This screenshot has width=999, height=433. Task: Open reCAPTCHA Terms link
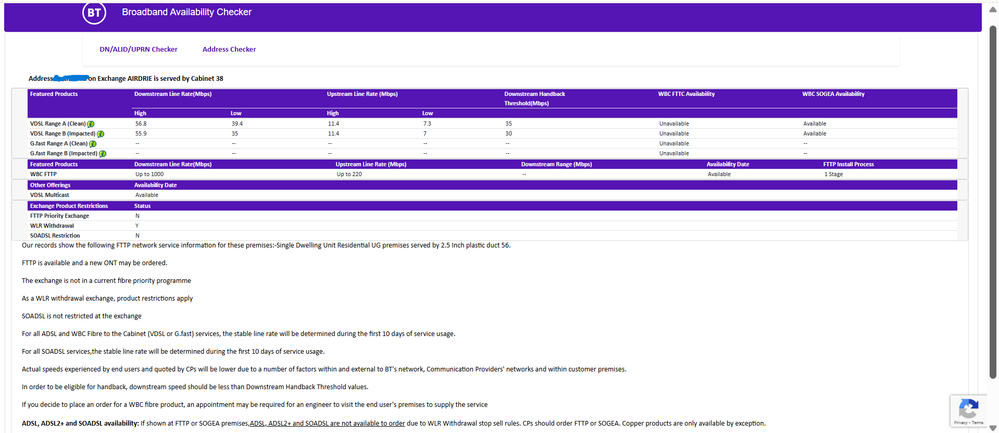coord(978,422)
